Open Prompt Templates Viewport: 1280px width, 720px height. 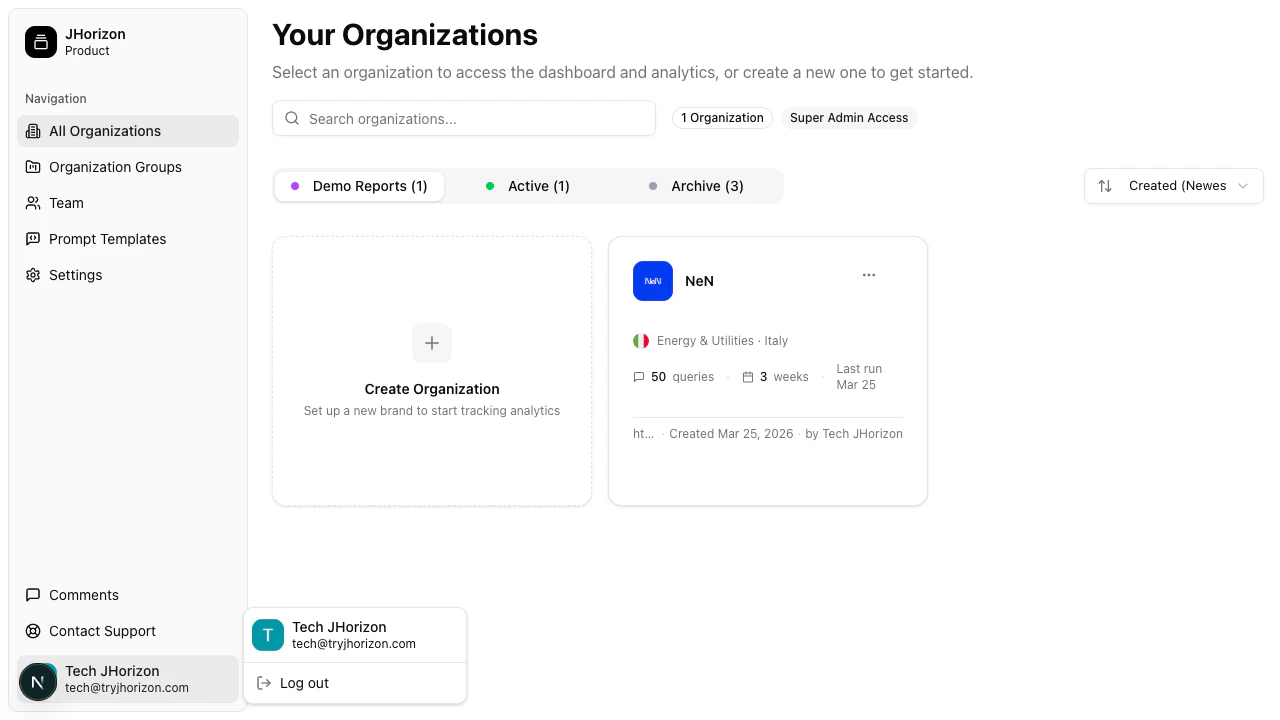(106, 239)
